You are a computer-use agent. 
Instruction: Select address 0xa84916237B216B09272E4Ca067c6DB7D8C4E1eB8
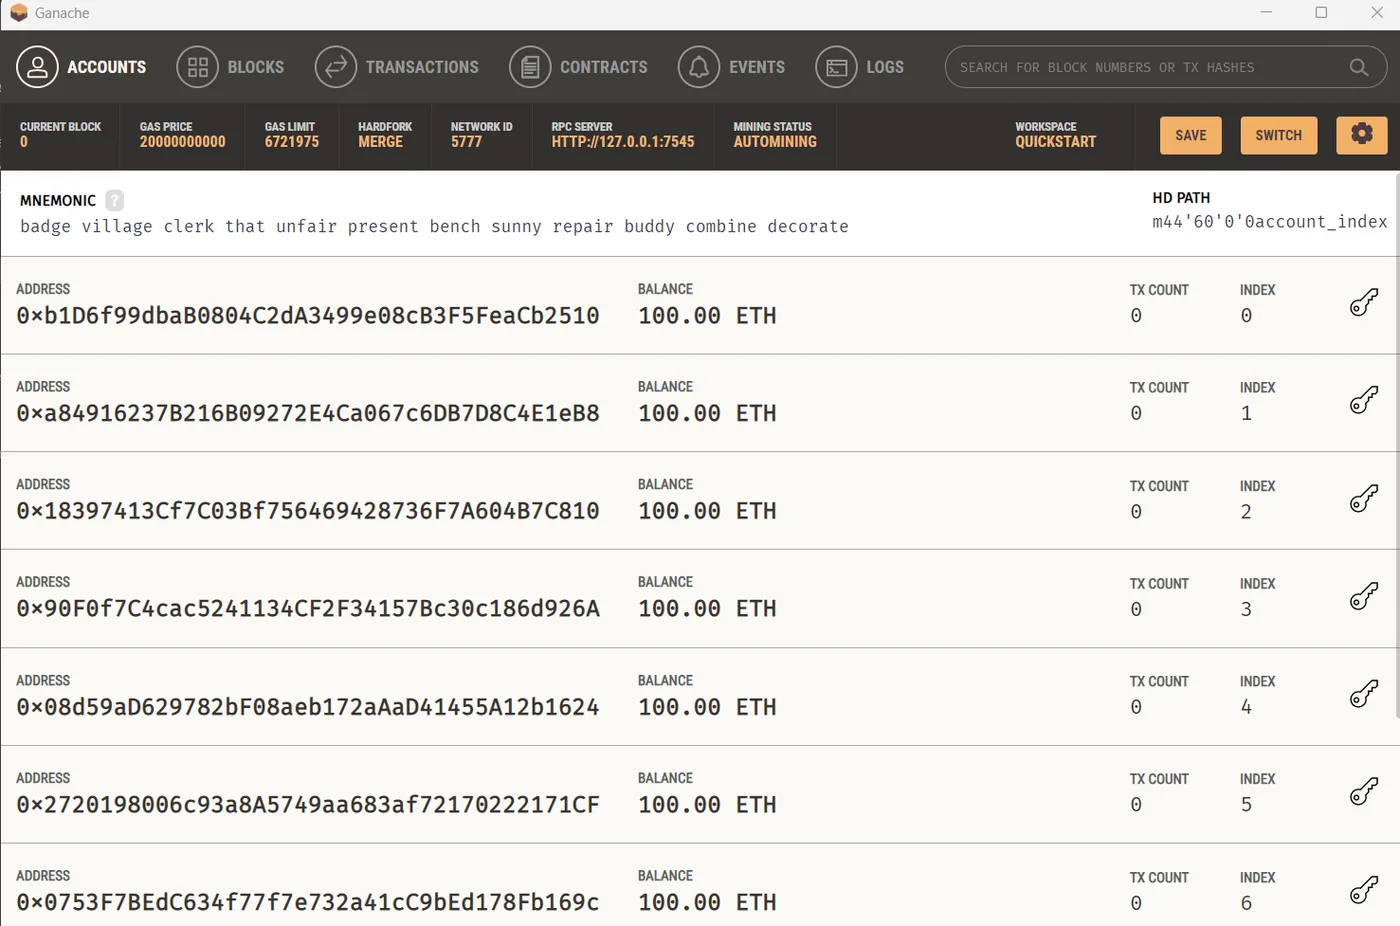point(308,413)
